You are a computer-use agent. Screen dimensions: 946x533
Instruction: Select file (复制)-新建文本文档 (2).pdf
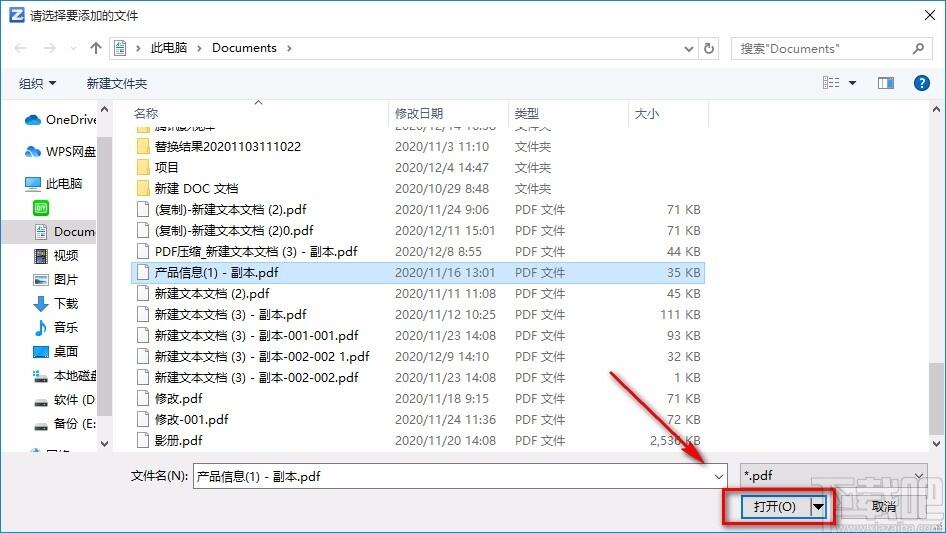pos(417,209)
